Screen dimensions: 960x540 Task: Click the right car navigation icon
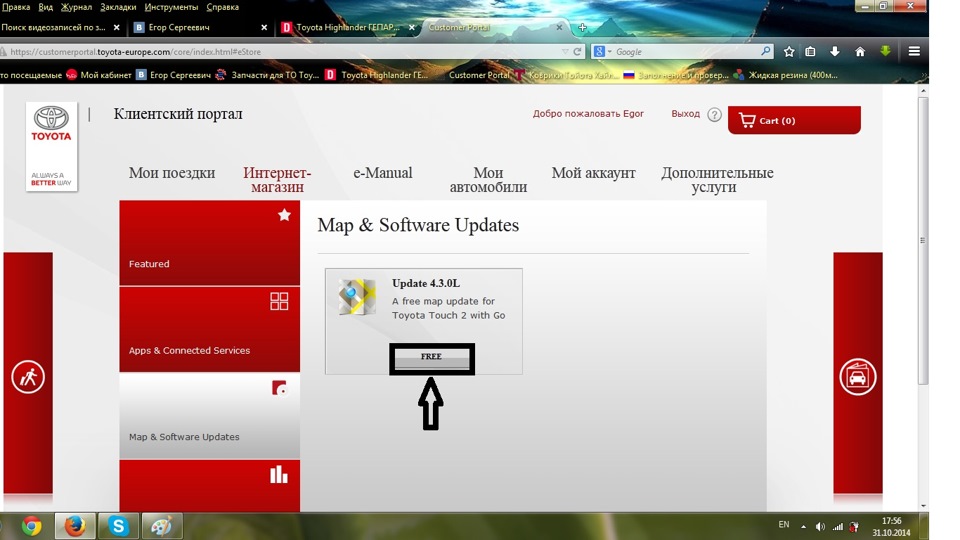point(857,377)
